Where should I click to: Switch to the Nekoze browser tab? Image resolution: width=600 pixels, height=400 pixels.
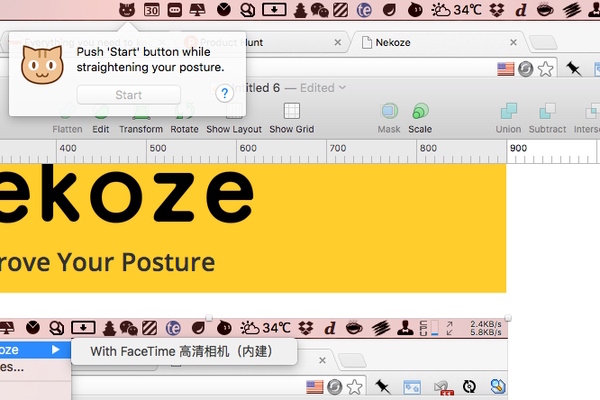438,42
